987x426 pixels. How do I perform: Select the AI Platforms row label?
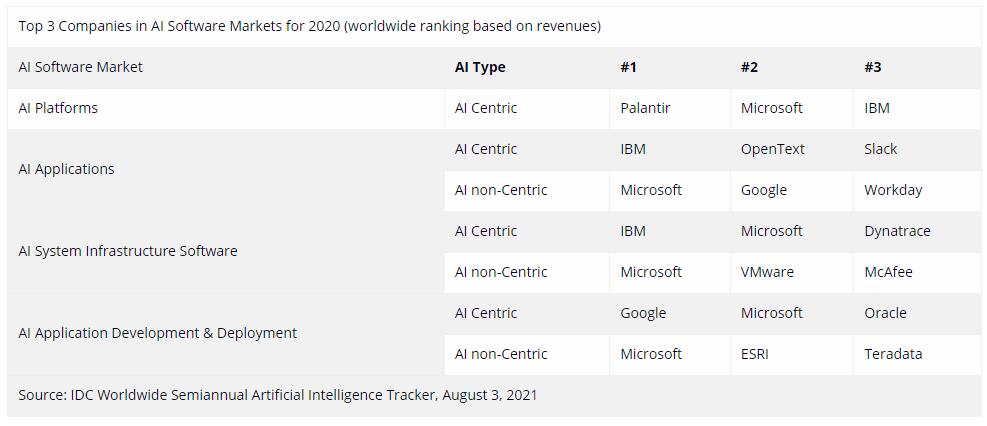[58, 108]
